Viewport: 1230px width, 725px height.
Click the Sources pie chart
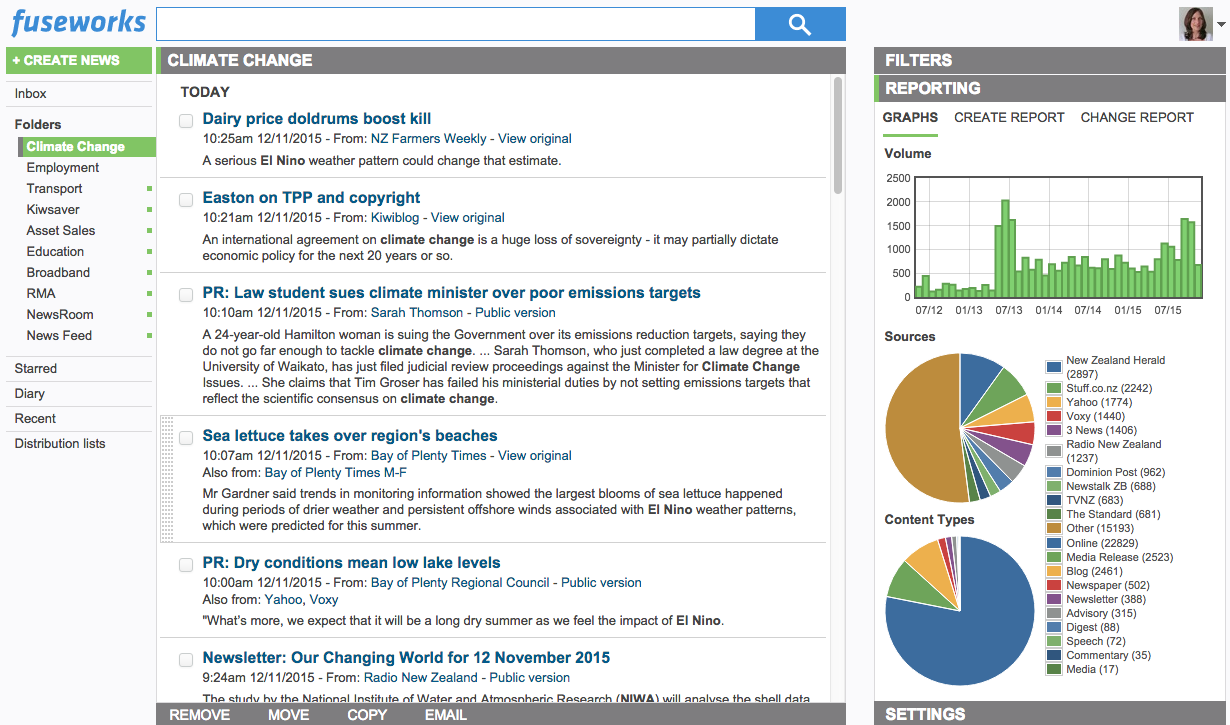click(x=960, y=428)
